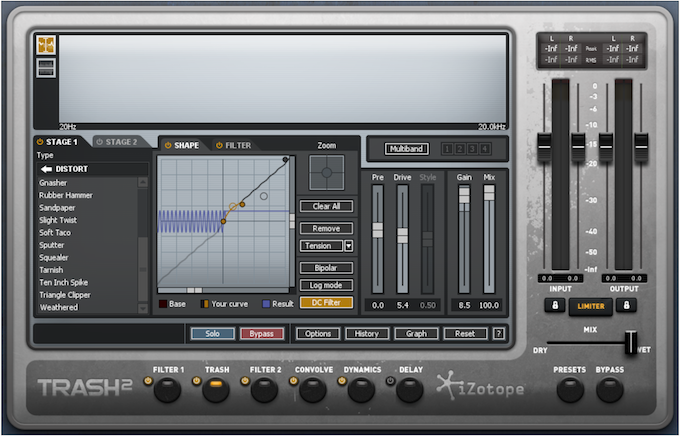Toggle the Stage 1 power icon

click(40, 142)
